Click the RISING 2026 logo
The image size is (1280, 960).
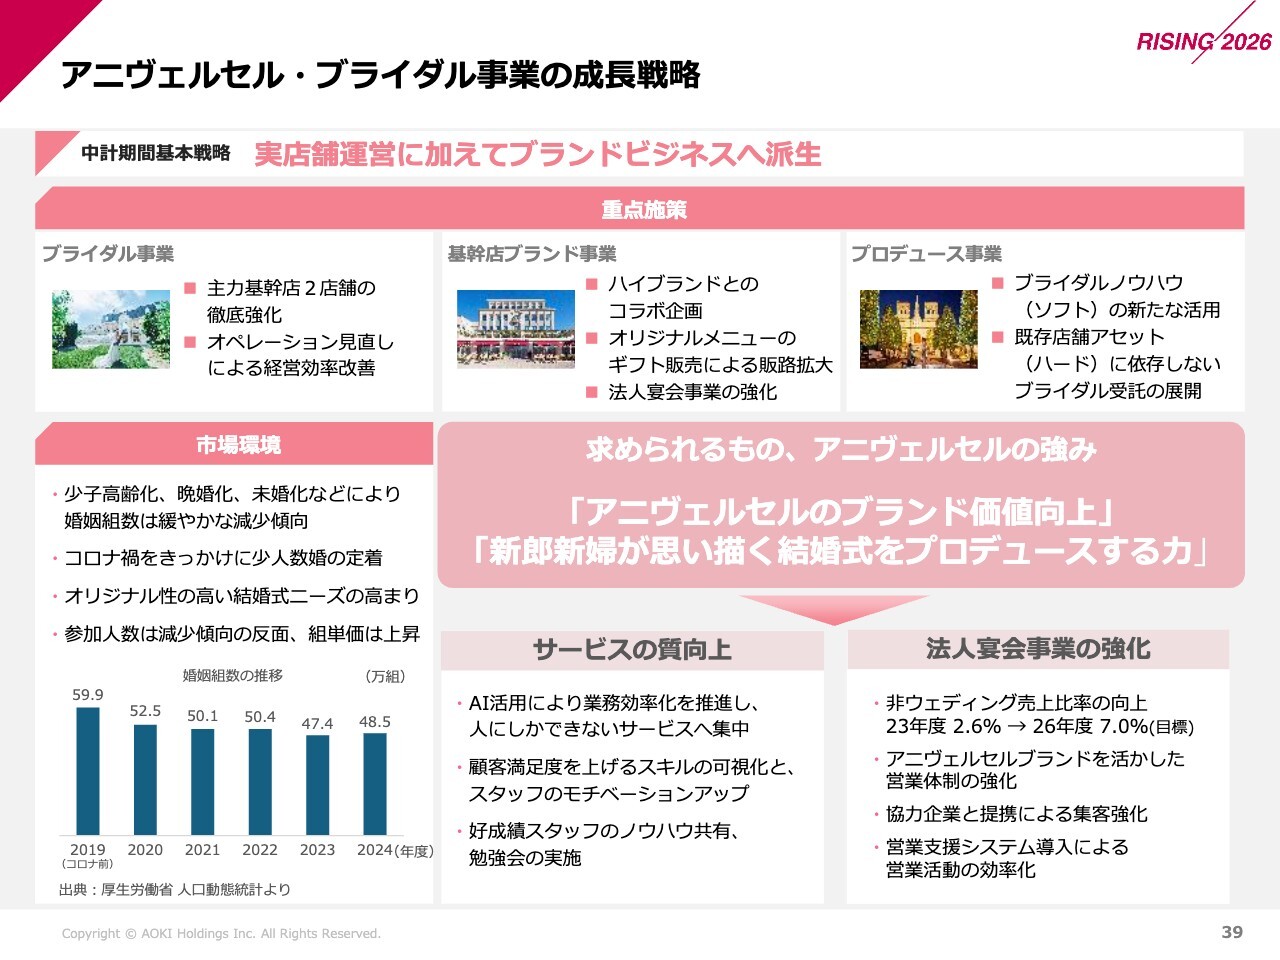coord(1203,41)
